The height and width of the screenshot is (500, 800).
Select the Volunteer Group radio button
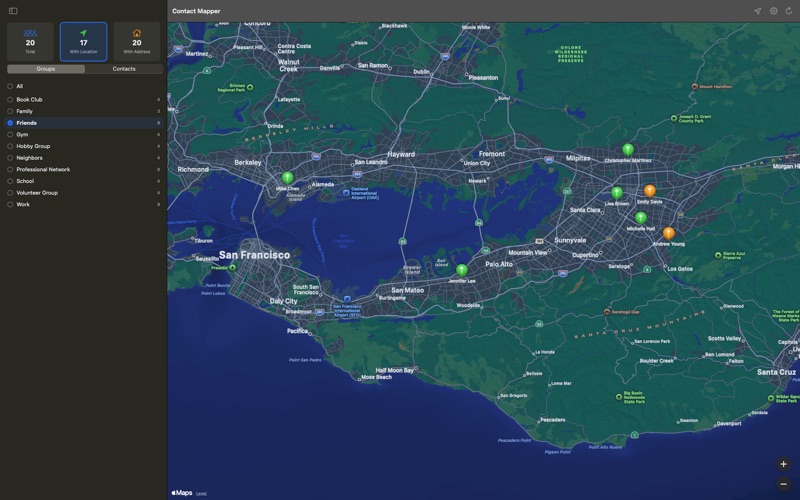click(x=10, y=193)
